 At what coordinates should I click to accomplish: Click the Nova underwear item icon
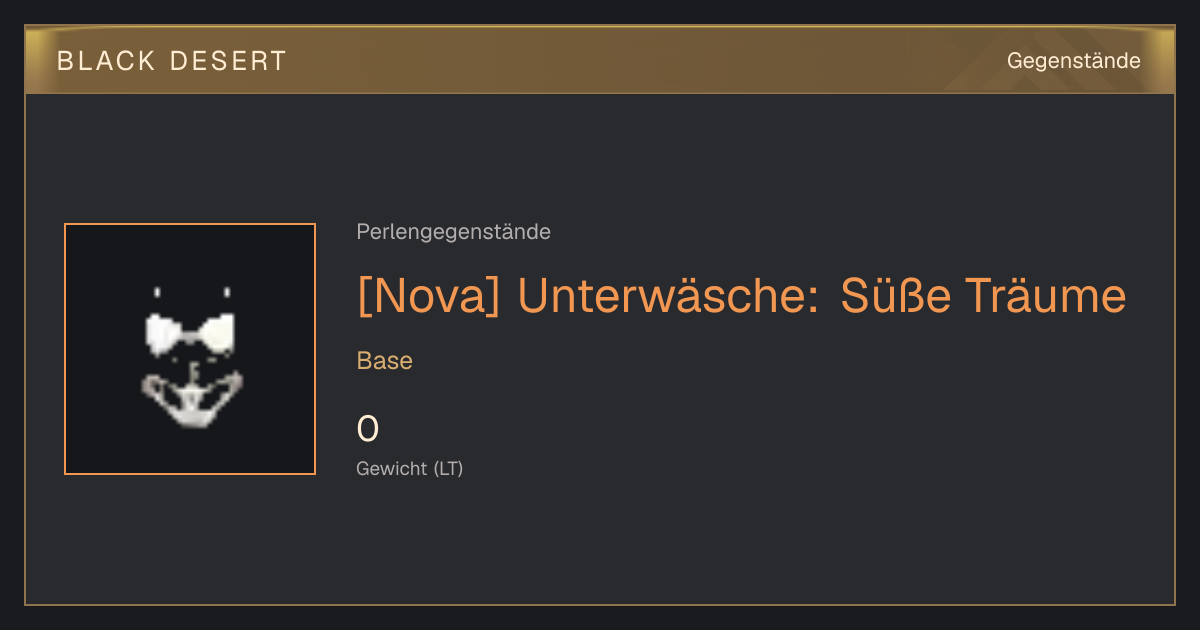[190, 349]
